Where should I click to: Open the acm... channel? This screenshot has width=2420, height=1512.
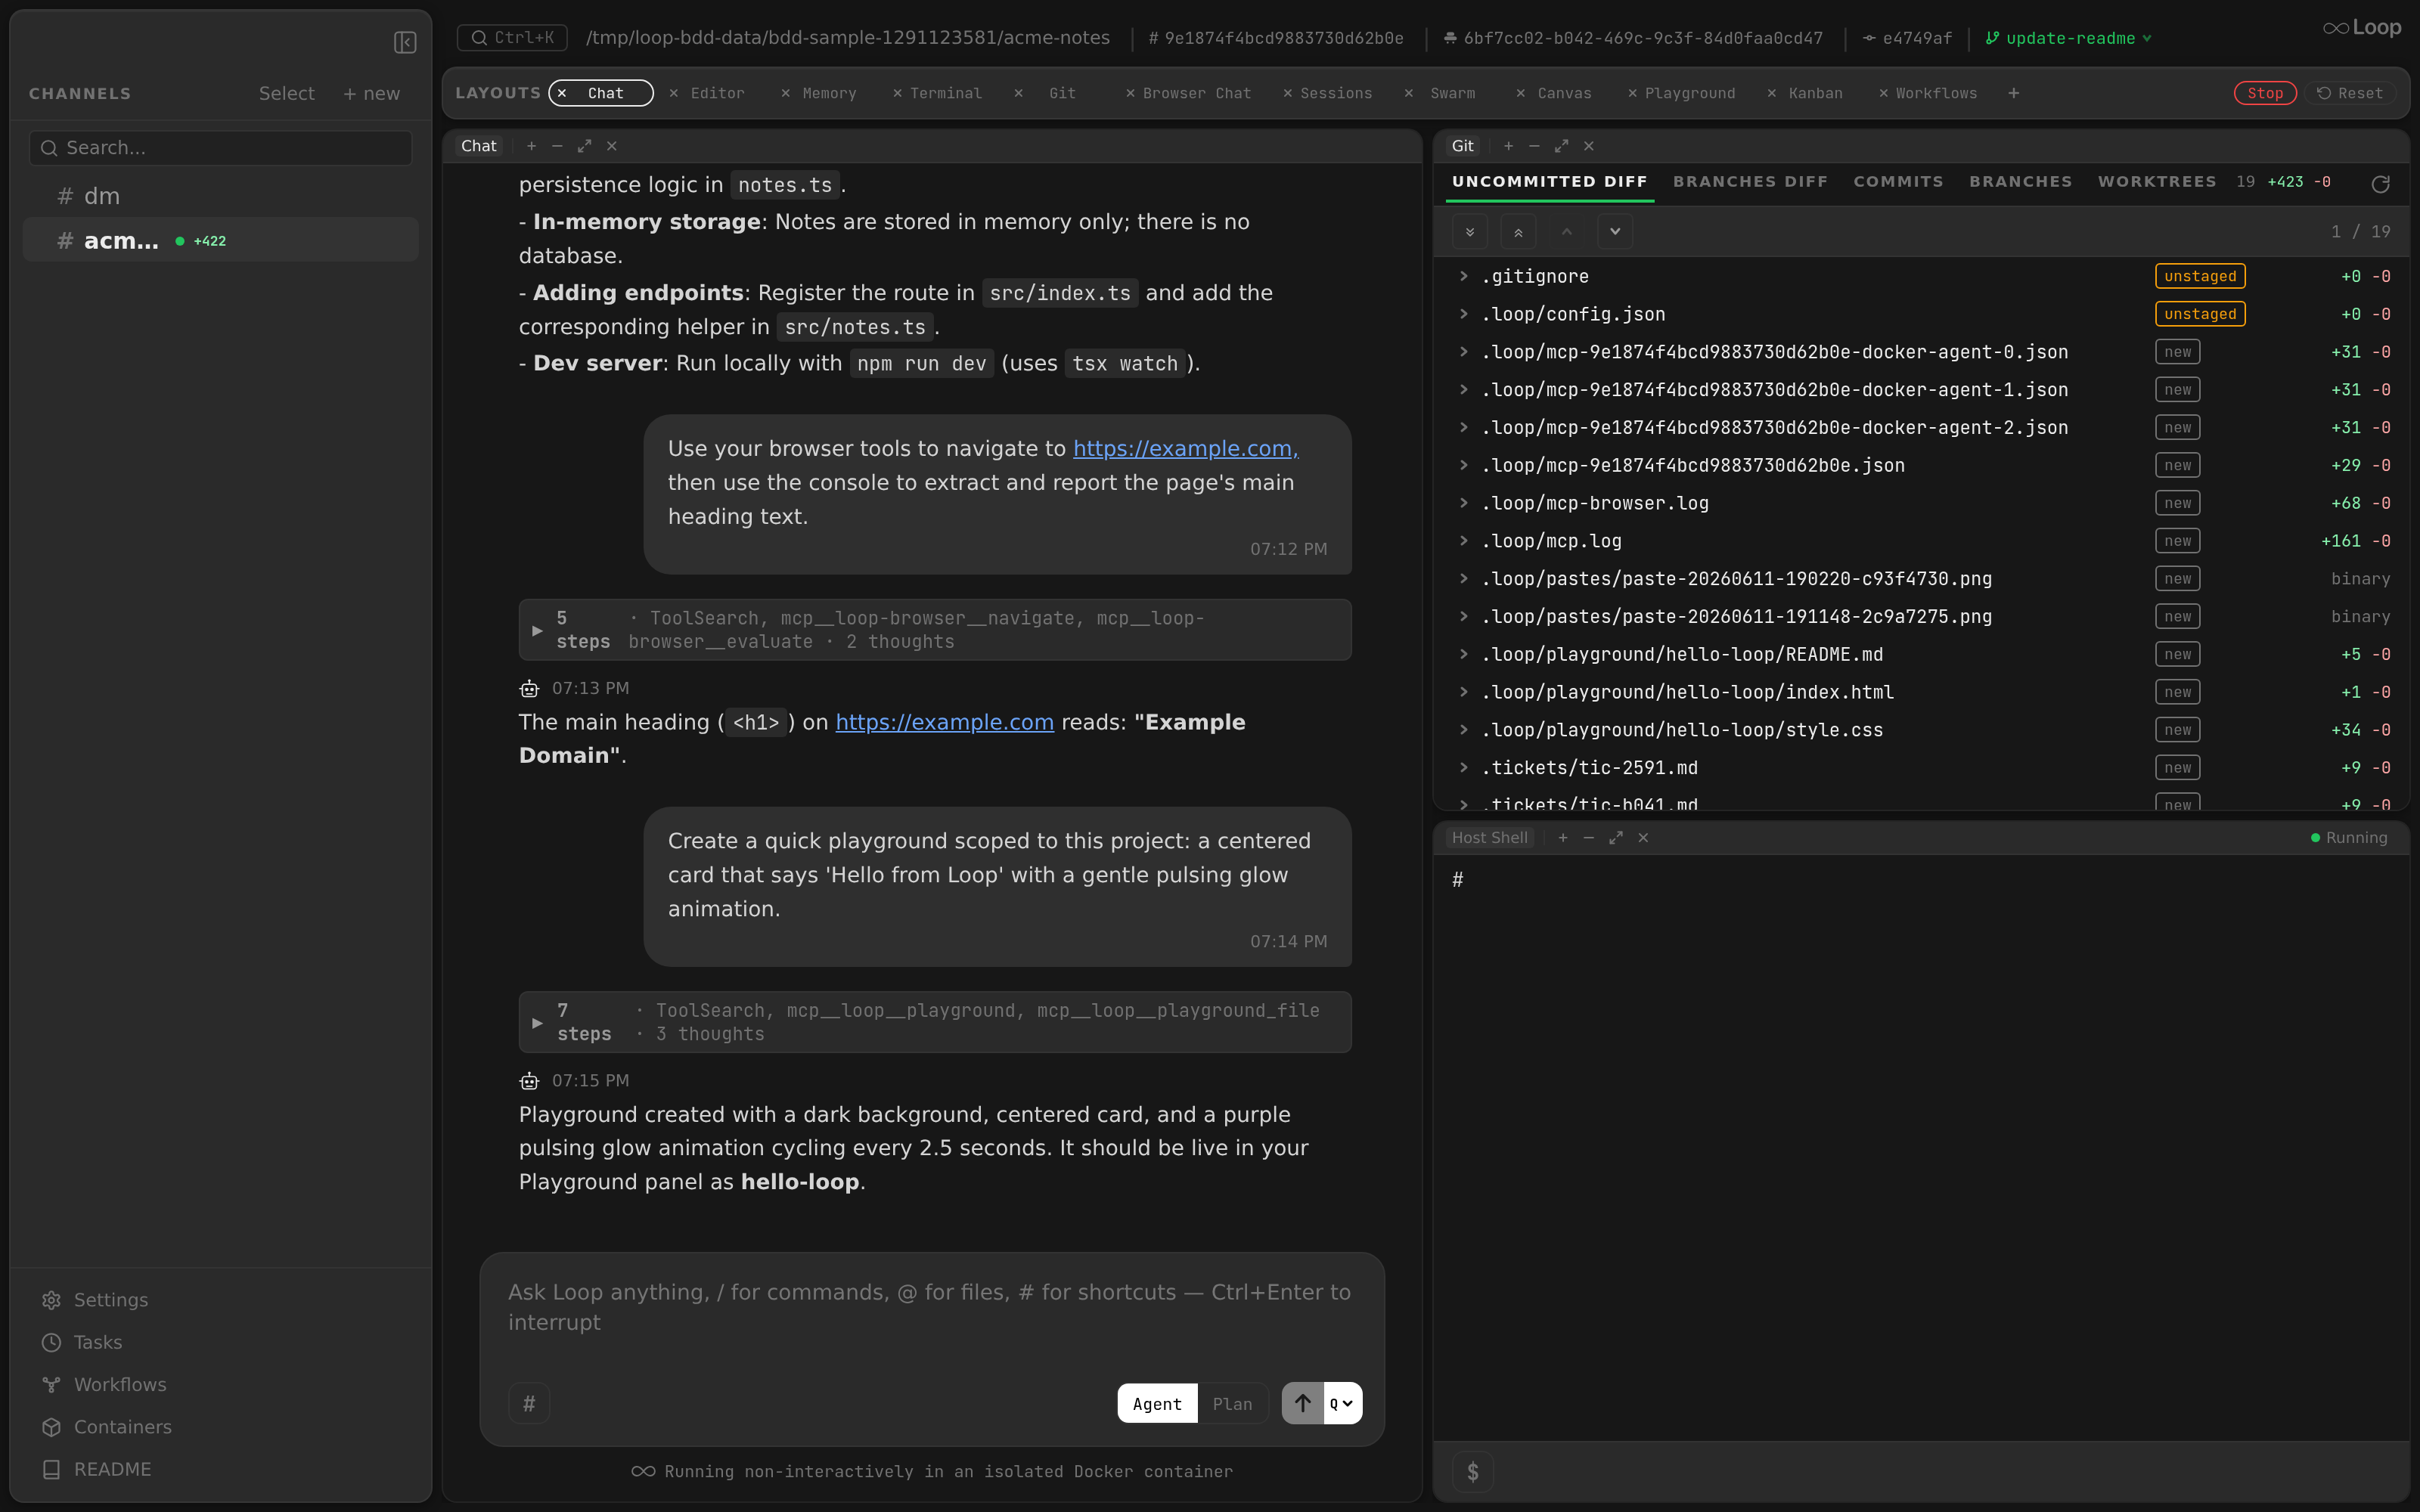220,240
